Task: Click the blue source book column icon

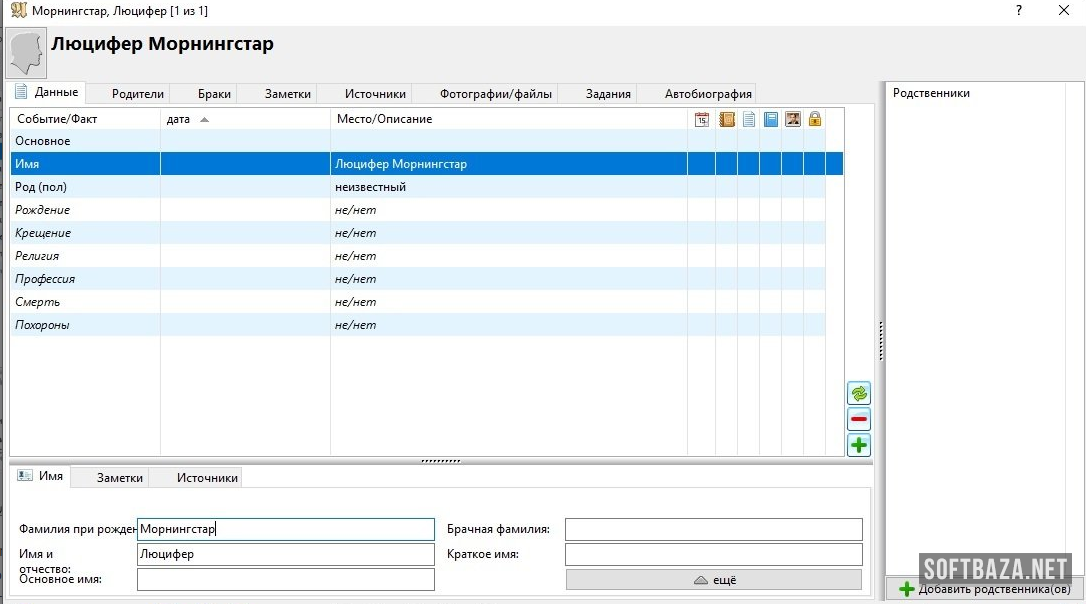Action: pyautogui.click(x=771, y=119)
